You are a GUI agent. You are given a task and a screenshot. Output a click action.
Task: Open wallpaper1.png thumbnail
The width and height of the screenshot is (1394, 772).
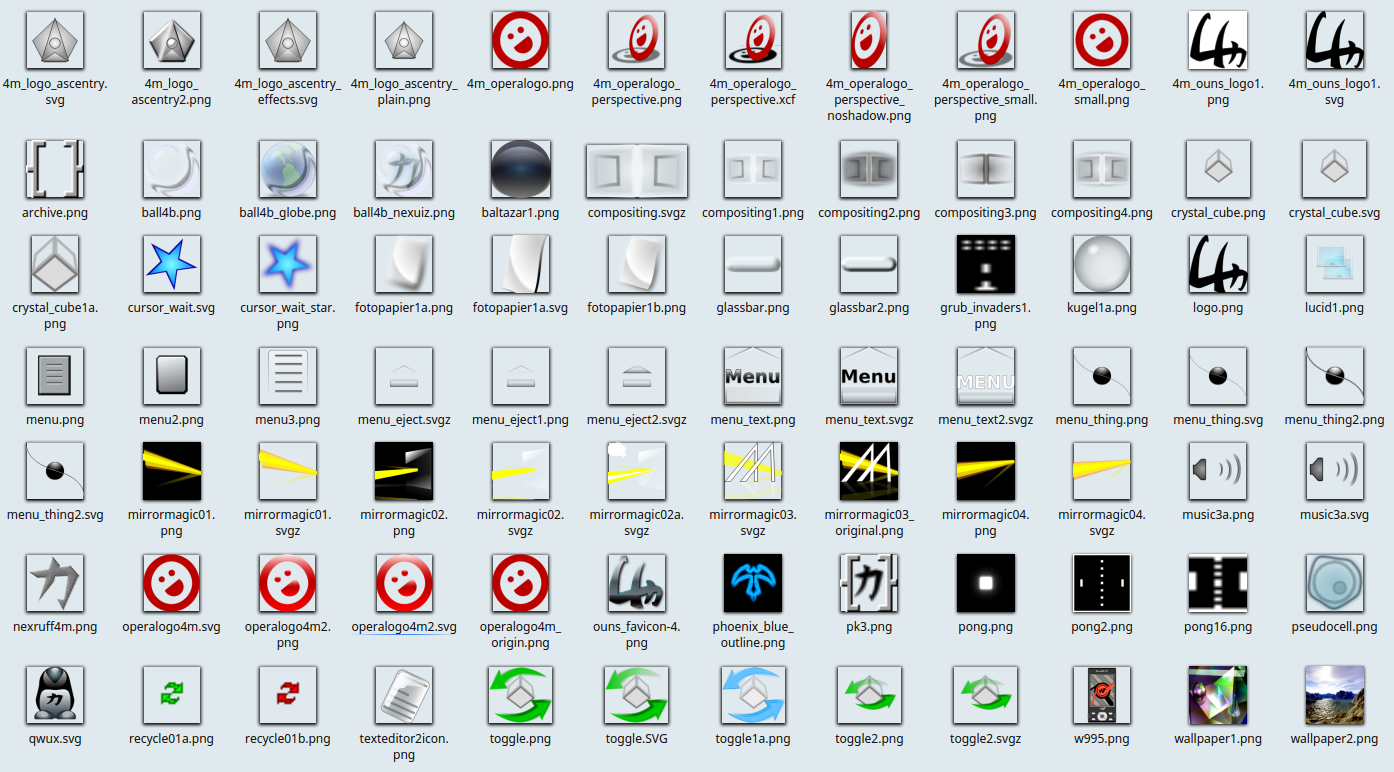pos(1218,695)
